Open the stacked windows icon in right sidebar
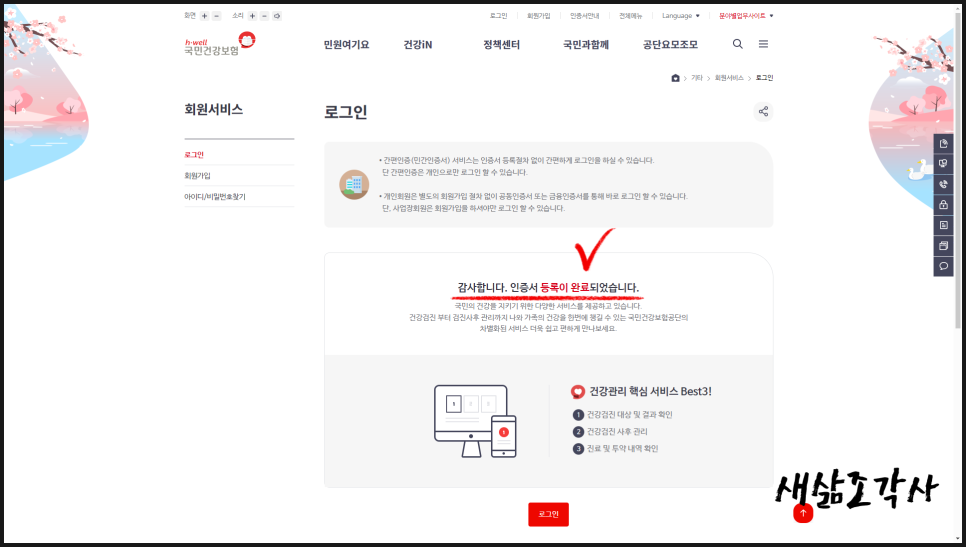This screenshot has width=966, height=547. [x=943, y=246]
